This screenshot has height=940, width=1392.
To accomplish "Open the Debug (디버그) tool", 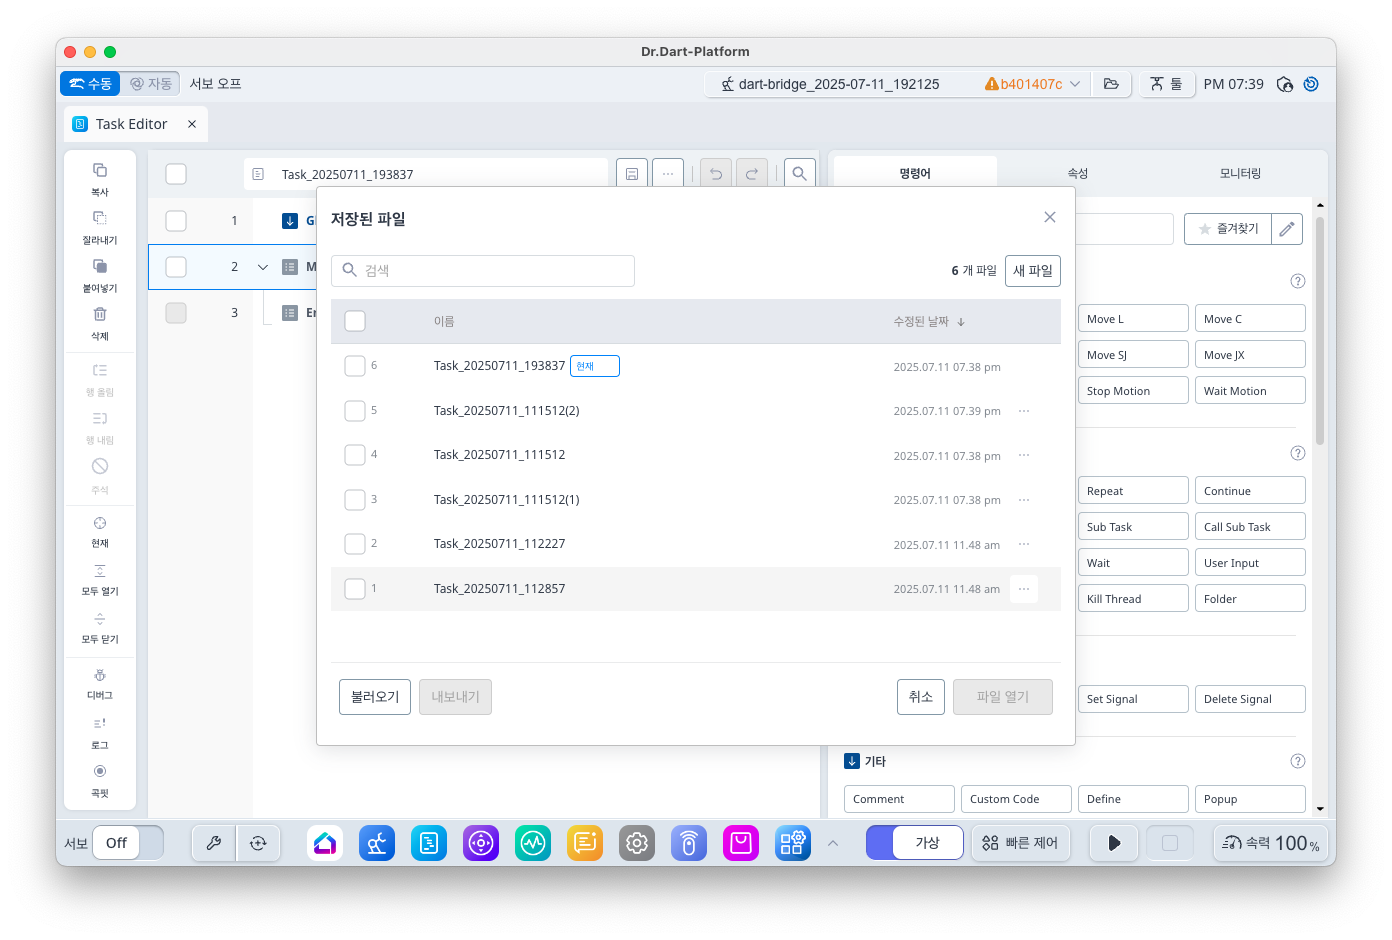I will click(x=100, y=676).
